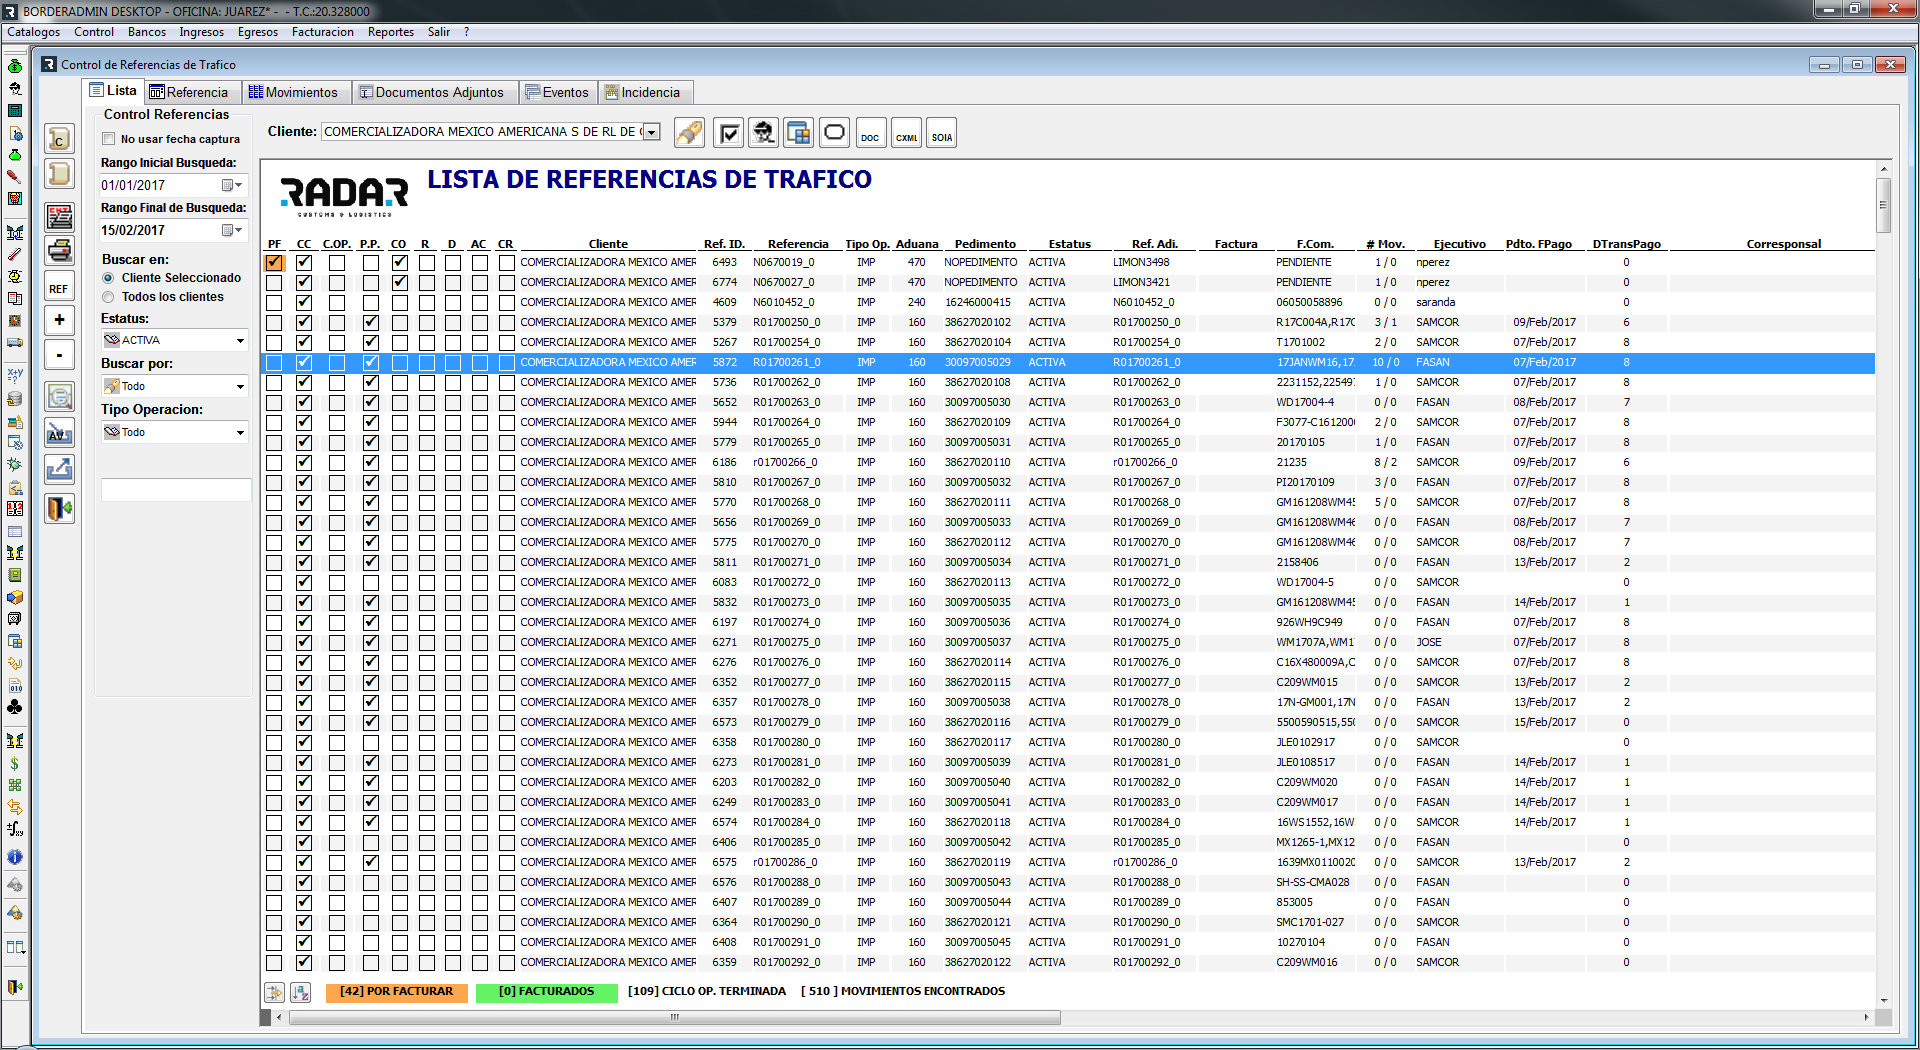1920x1050 pixels.
Task: Click the fax report button in side panel
Action: (60, 216)
